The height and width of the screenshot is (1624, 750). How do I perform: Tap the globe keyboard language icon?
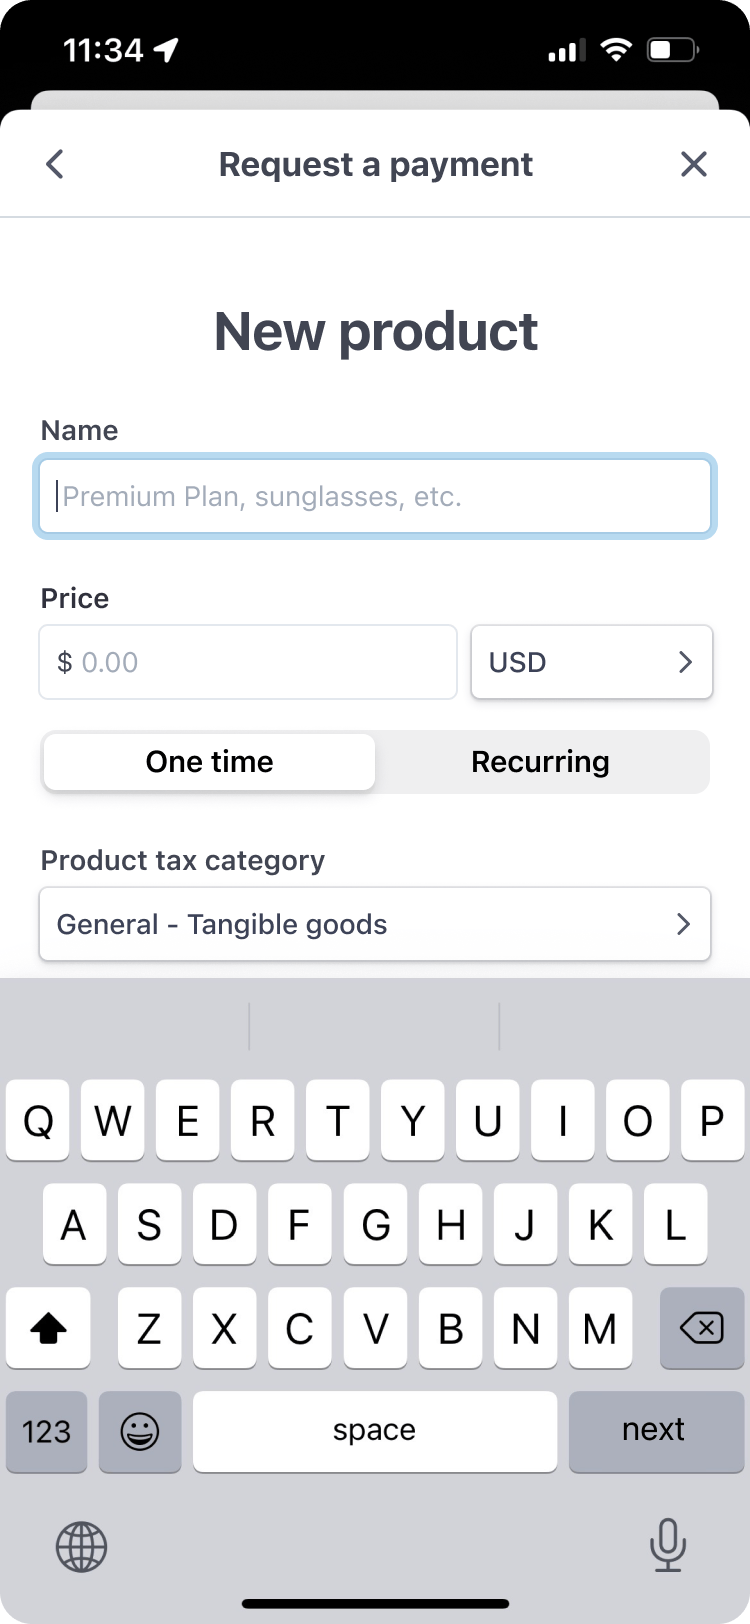[81, 1547]
